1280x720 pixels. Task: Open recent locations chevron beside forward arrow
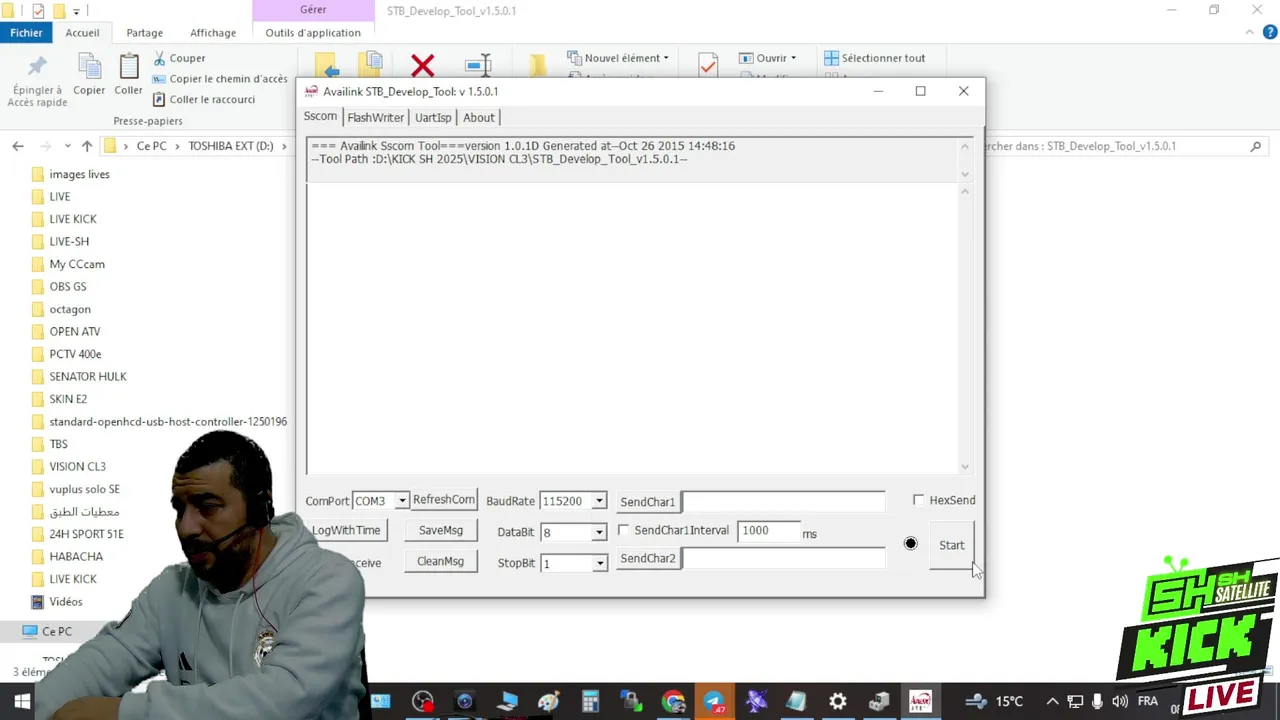click(67, 146)
